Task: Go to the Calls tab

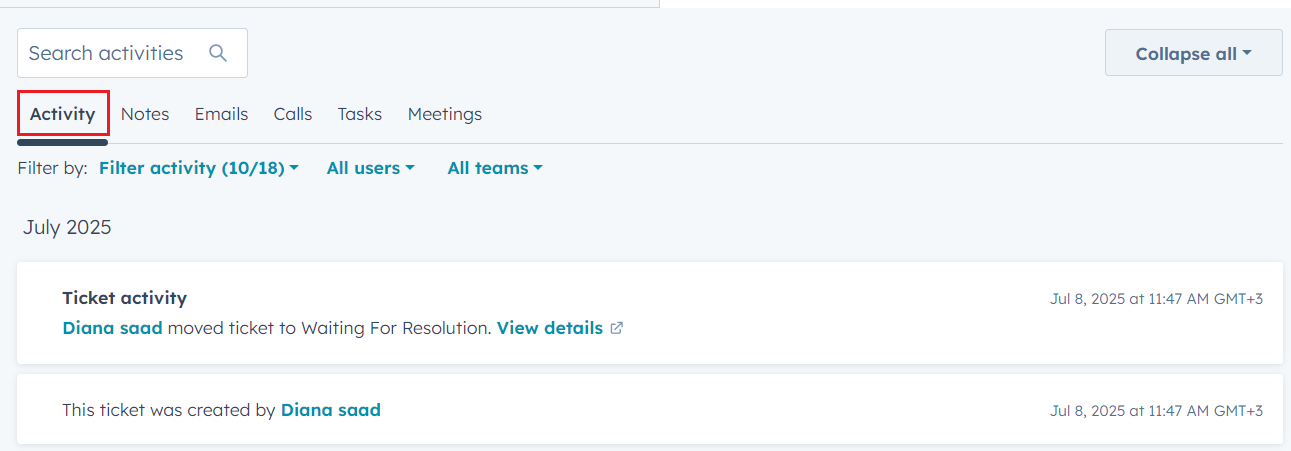Action: pos(293,114)
